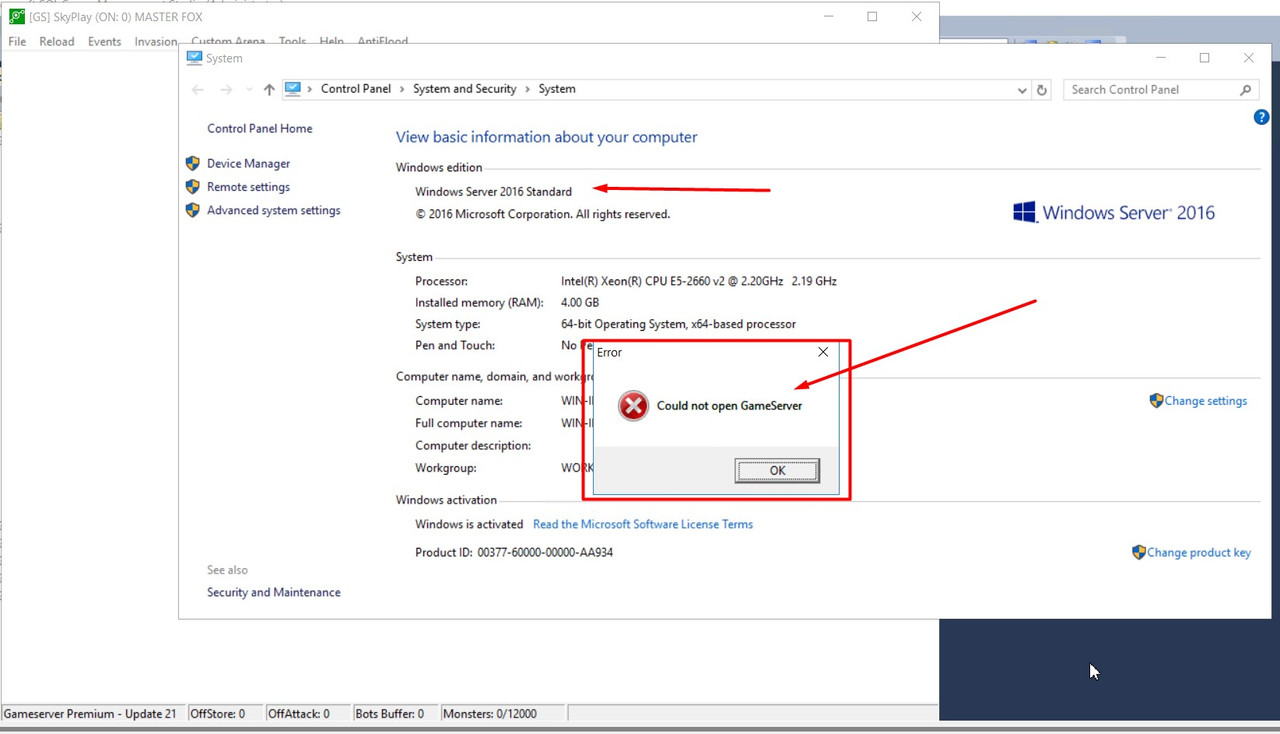Go up one level with Up arrow
Image resolution: width=1280 pixels, height=734 pixels.
pyautogui.click(x=269, y=89)
